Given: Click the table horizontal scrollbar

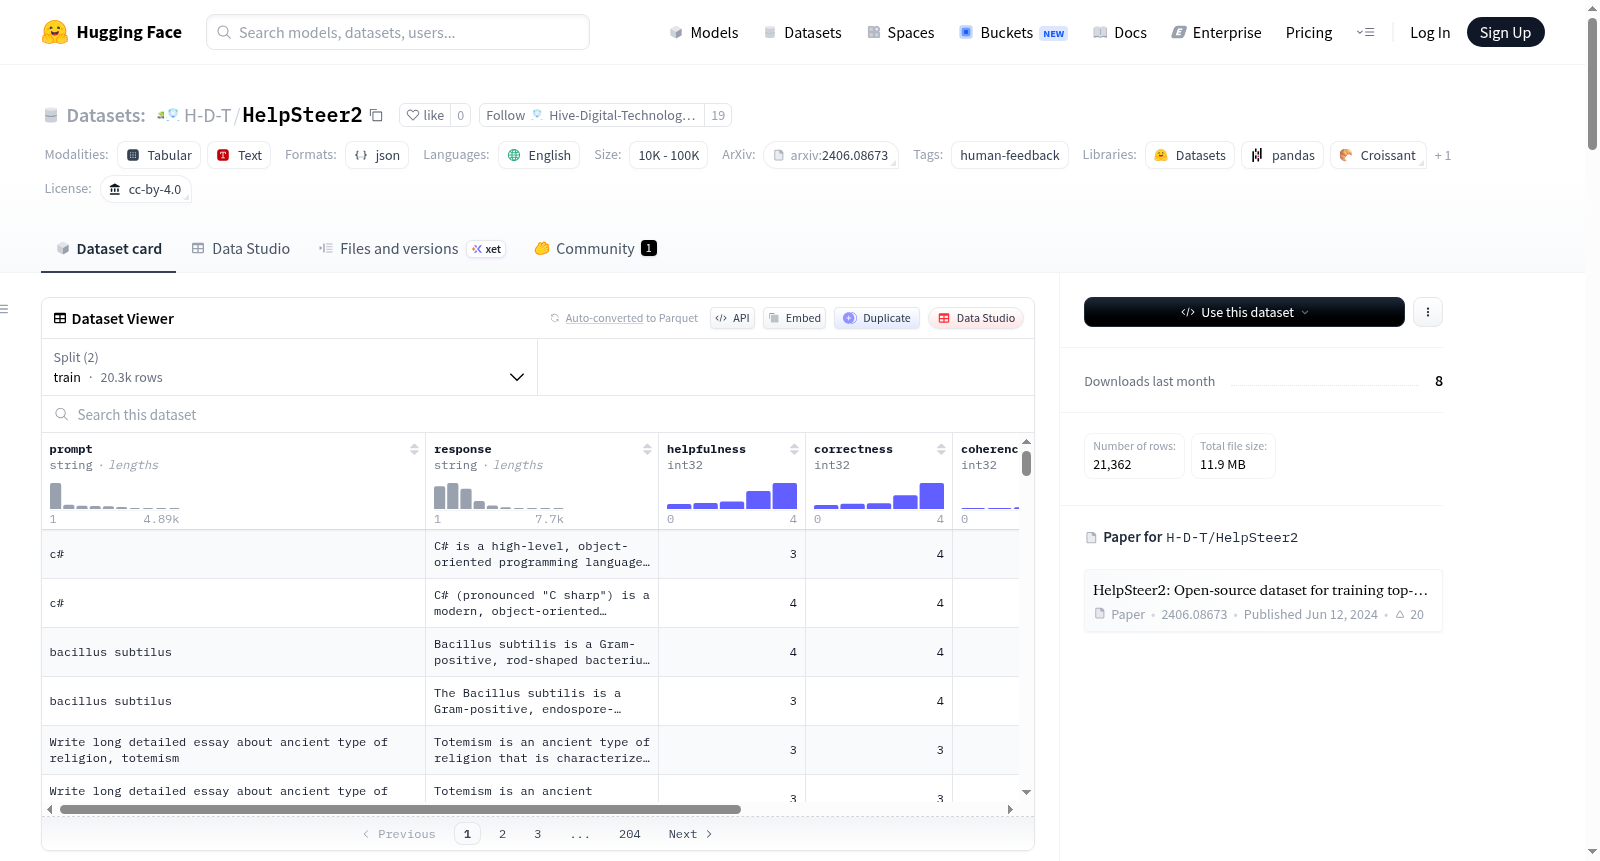Looking at the screenshot, I should point(400,809).
